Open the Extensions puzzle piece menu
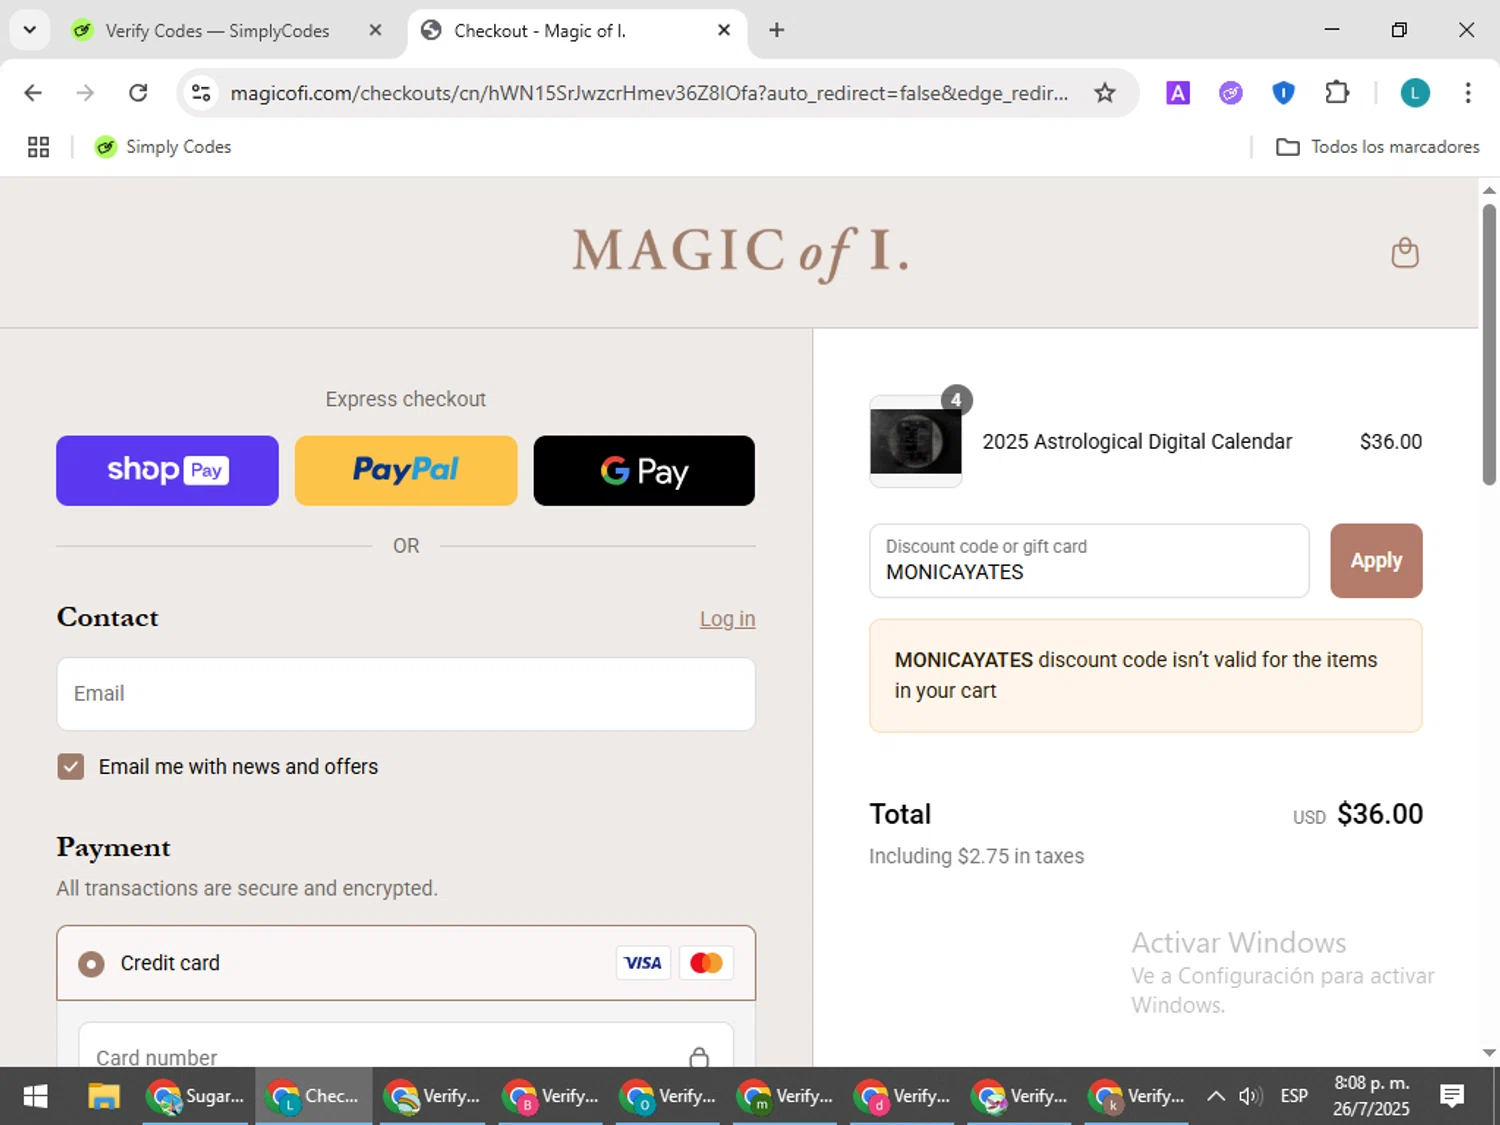 [x=1337, y=93]
